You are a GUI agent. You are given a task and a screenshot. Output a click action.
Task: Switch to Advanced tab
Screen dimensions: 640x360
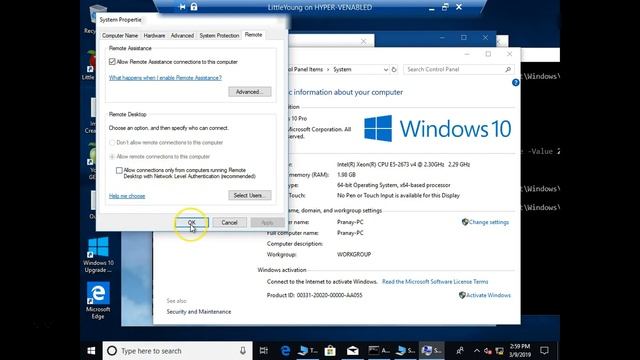[x=182, y=36]
